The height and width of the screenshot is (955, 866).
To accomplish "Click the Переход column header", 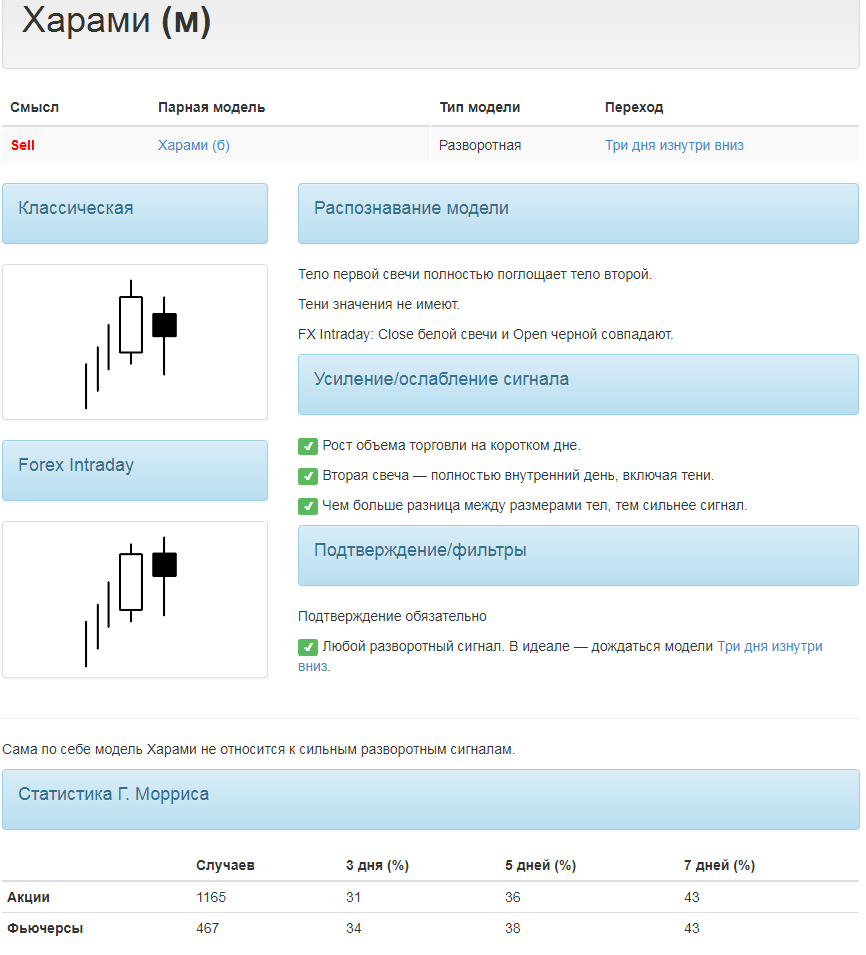I will (634, 107).
